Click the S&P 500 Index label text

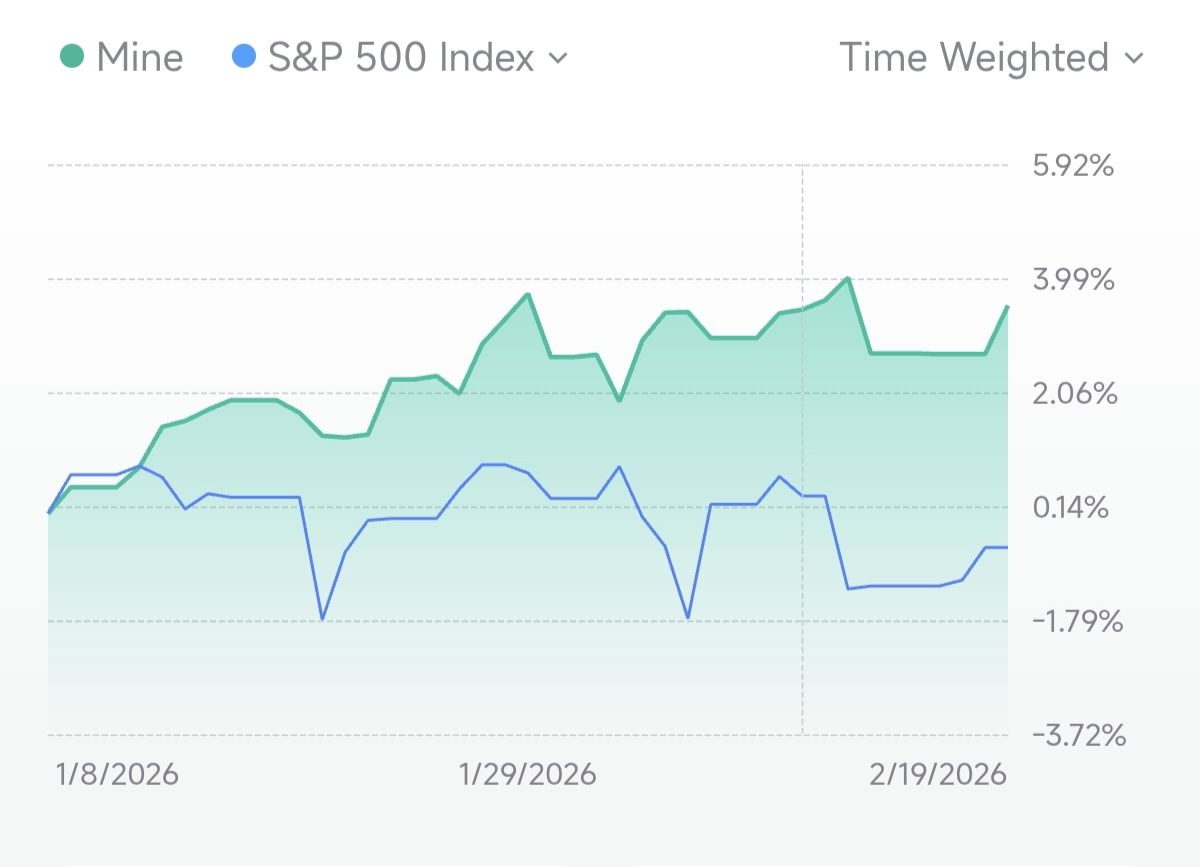coord(401,57)
